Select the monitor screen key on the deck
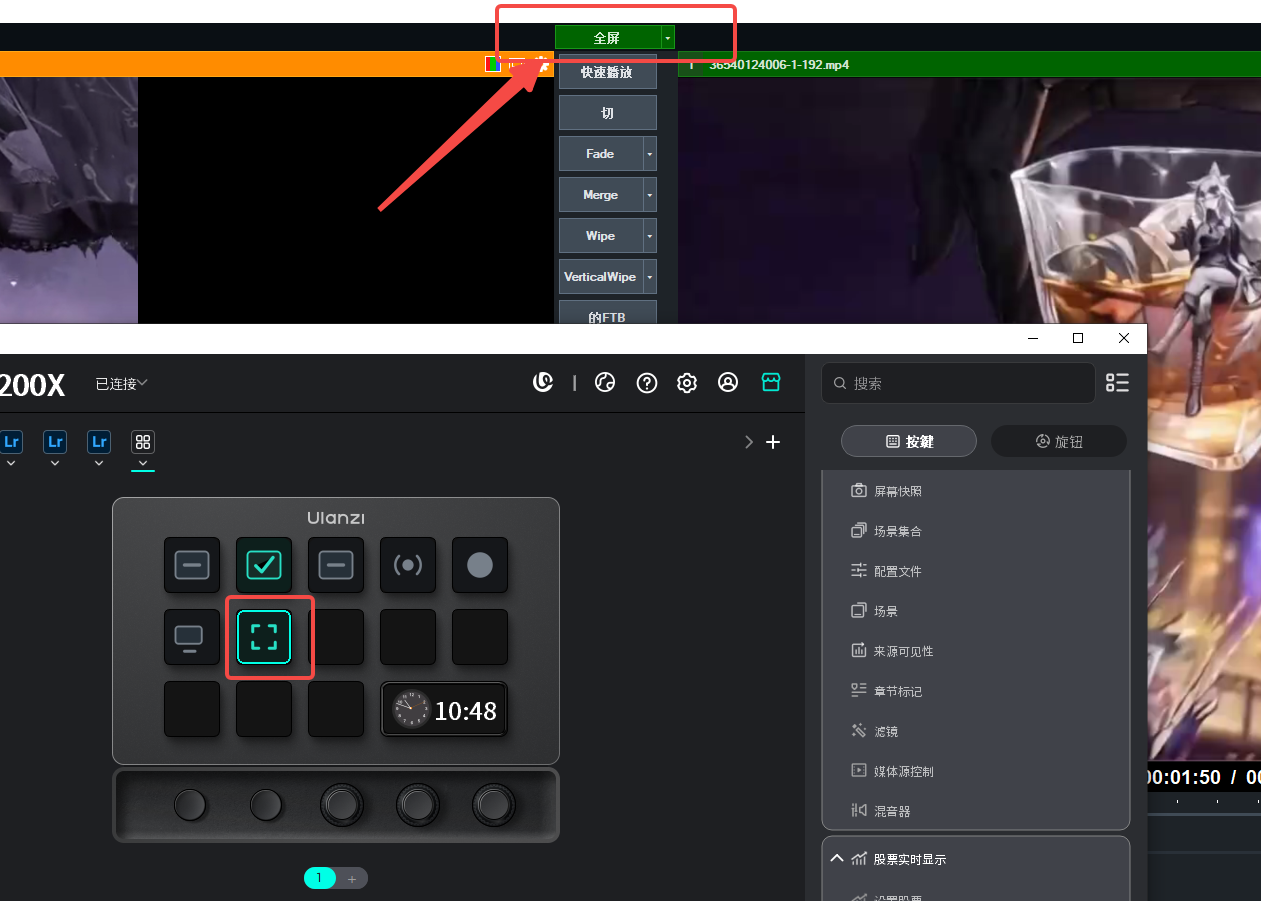The width and height of the screenshot is (1261, 901). [x=192, y=637]
